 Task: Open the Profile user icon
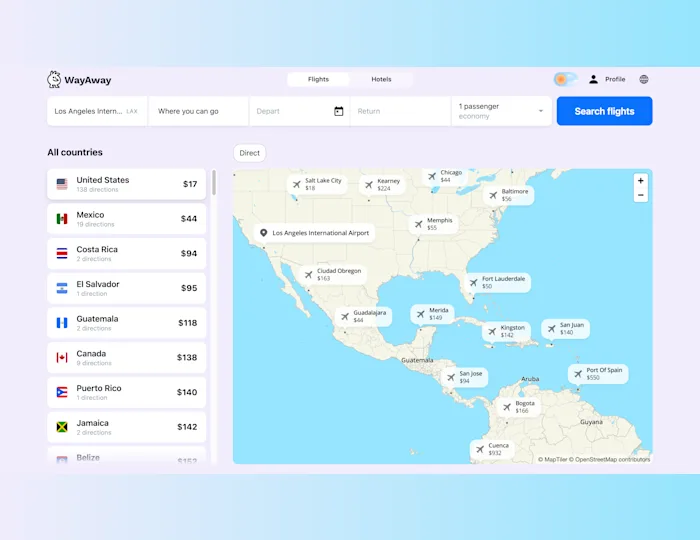(593, 79)
